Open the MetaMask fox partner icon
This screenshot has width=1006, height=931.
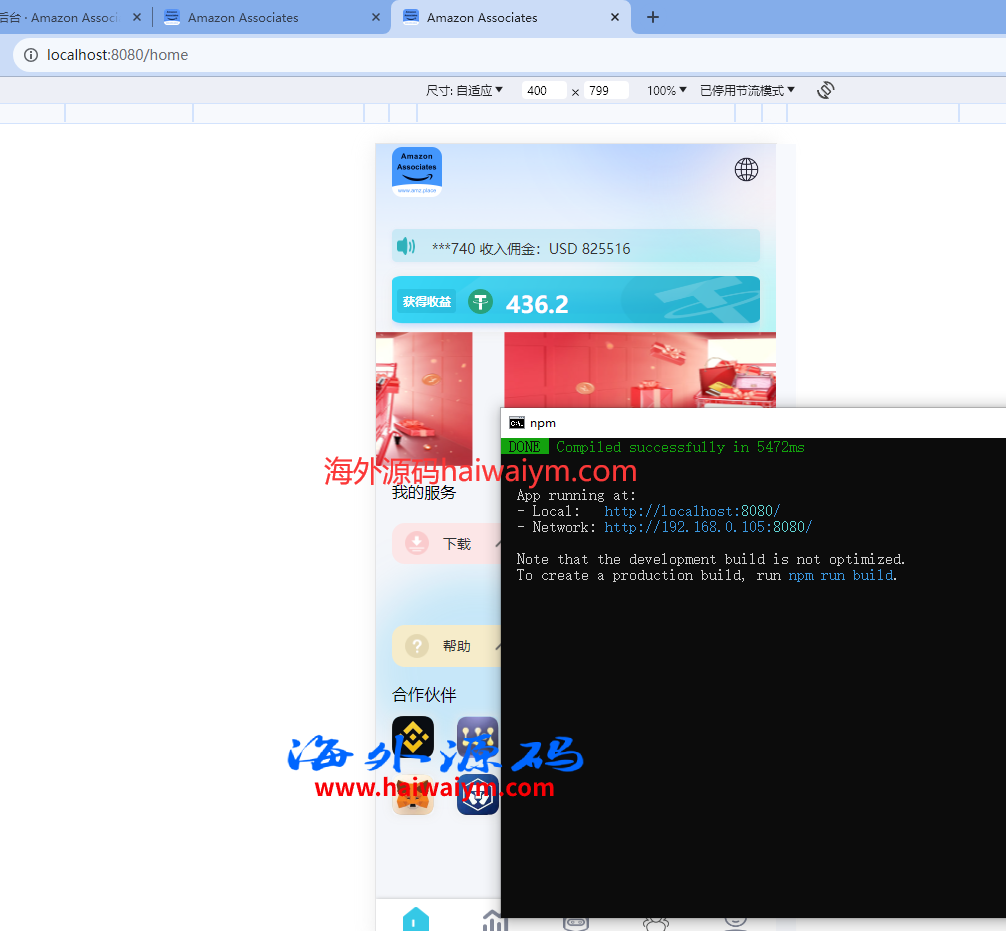tap(413, 795)
